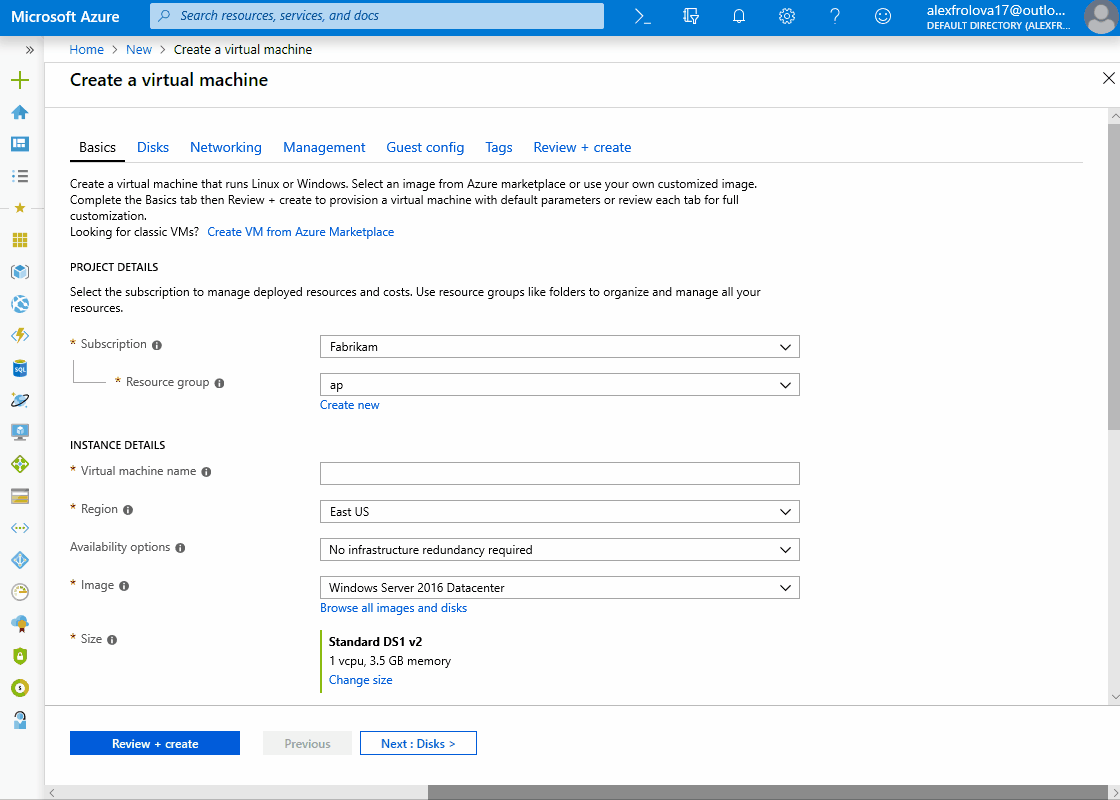The width and height of the screenshot is (1120, 800).
Task: Open Load balancers green diamond icon
Action: click(x=20, y=464)
